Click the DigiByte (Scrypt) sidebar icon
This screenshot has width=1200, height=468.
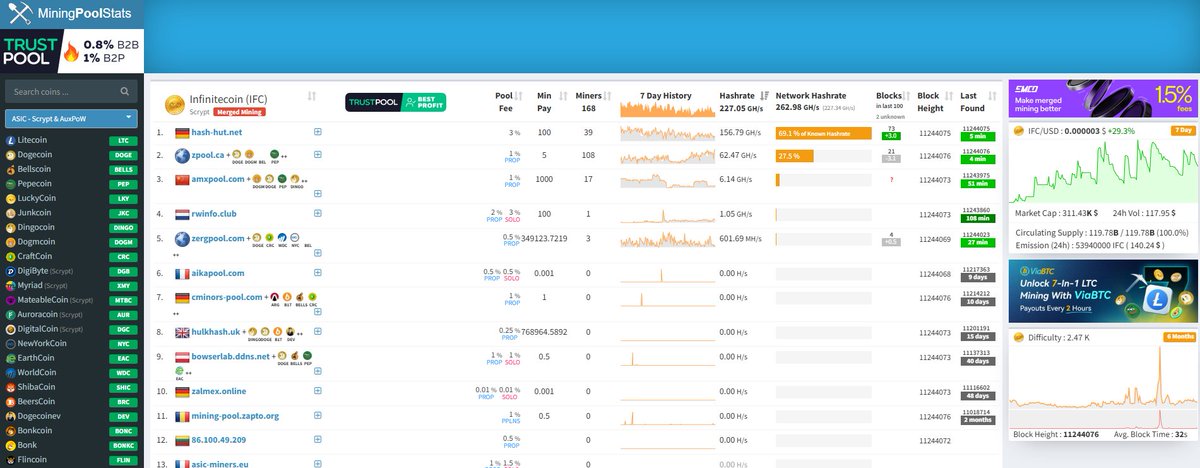coord(11,270)
